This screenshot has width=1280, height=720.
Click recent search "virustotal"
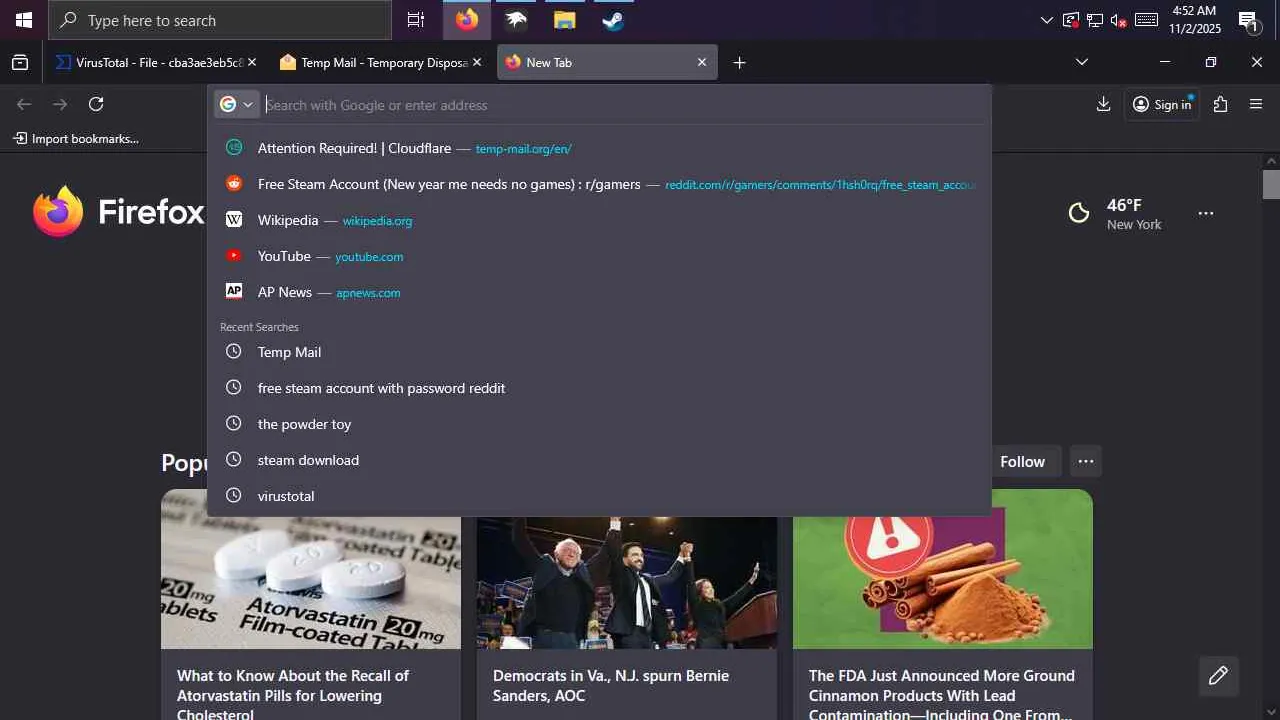(600, 496)
